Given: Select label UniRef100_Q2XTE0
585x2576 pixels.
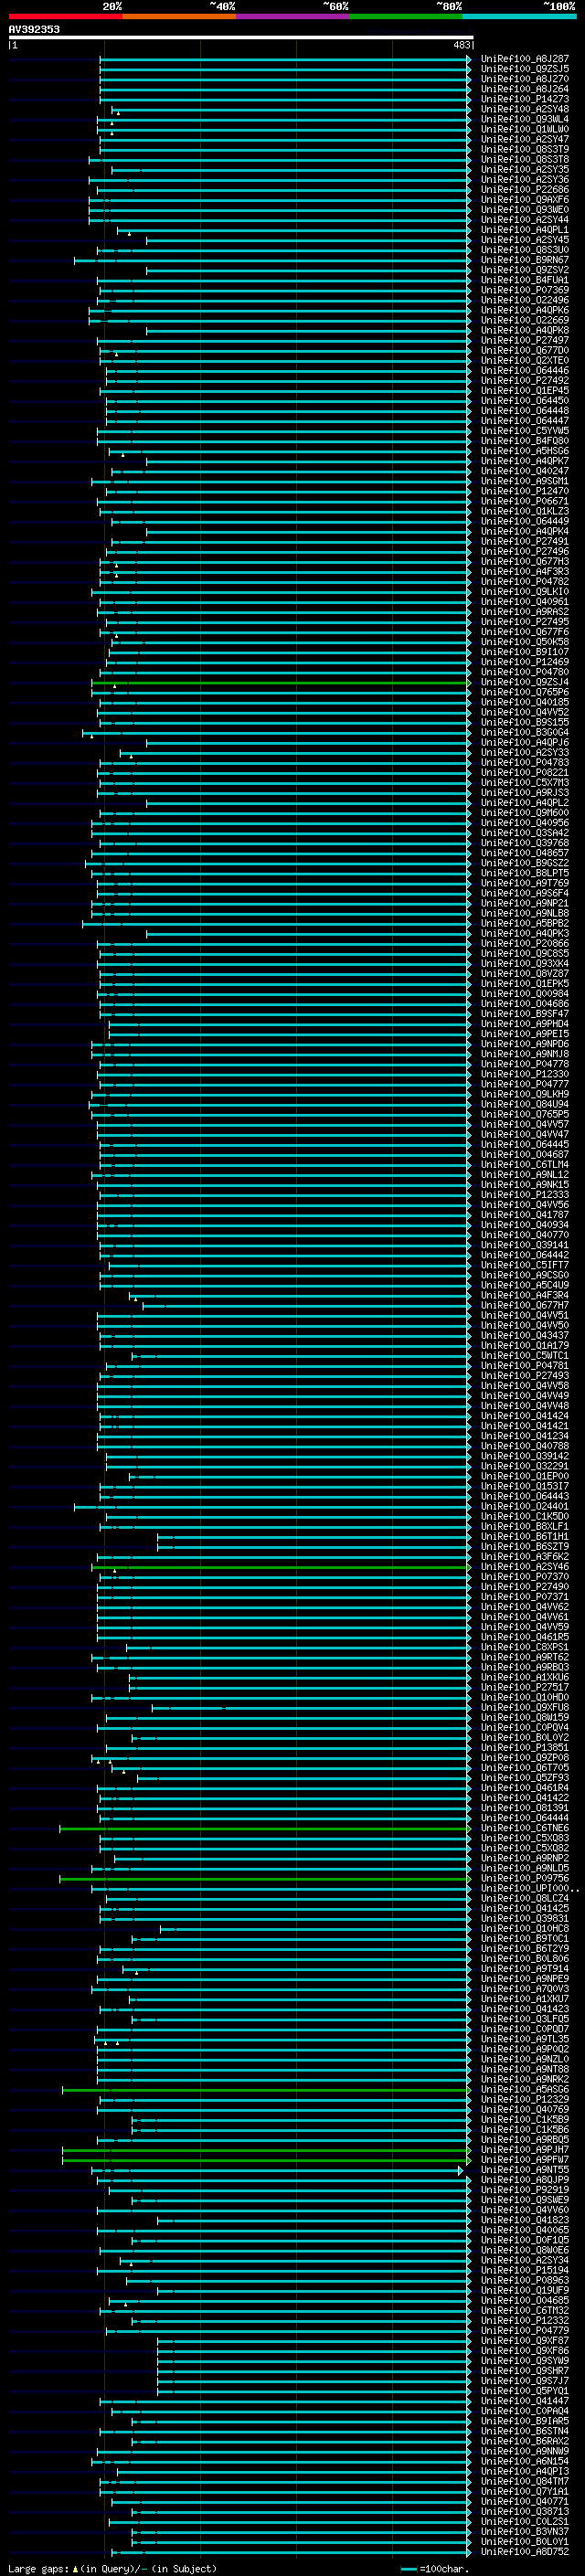Looking at the screenshot, I should coord(525,360).
